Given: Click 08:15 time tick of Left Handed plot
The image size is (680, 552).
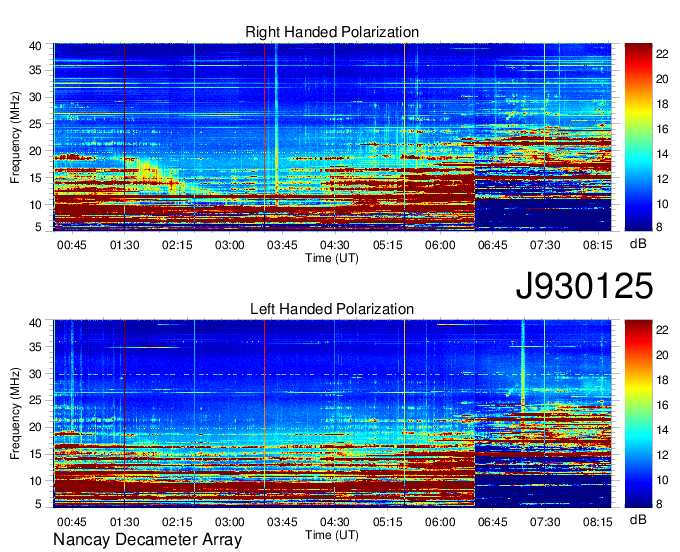Looking at the screenshot, I should tap(598, 522).
